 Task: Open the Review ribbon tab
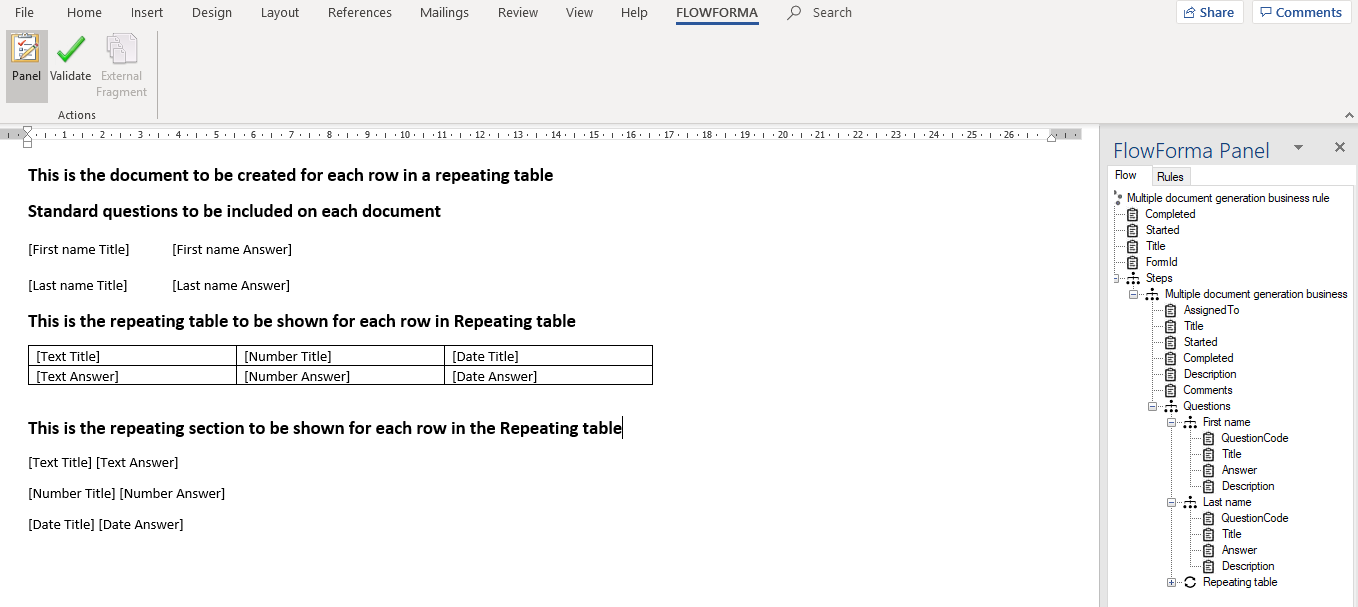click(x=518, y=13)
